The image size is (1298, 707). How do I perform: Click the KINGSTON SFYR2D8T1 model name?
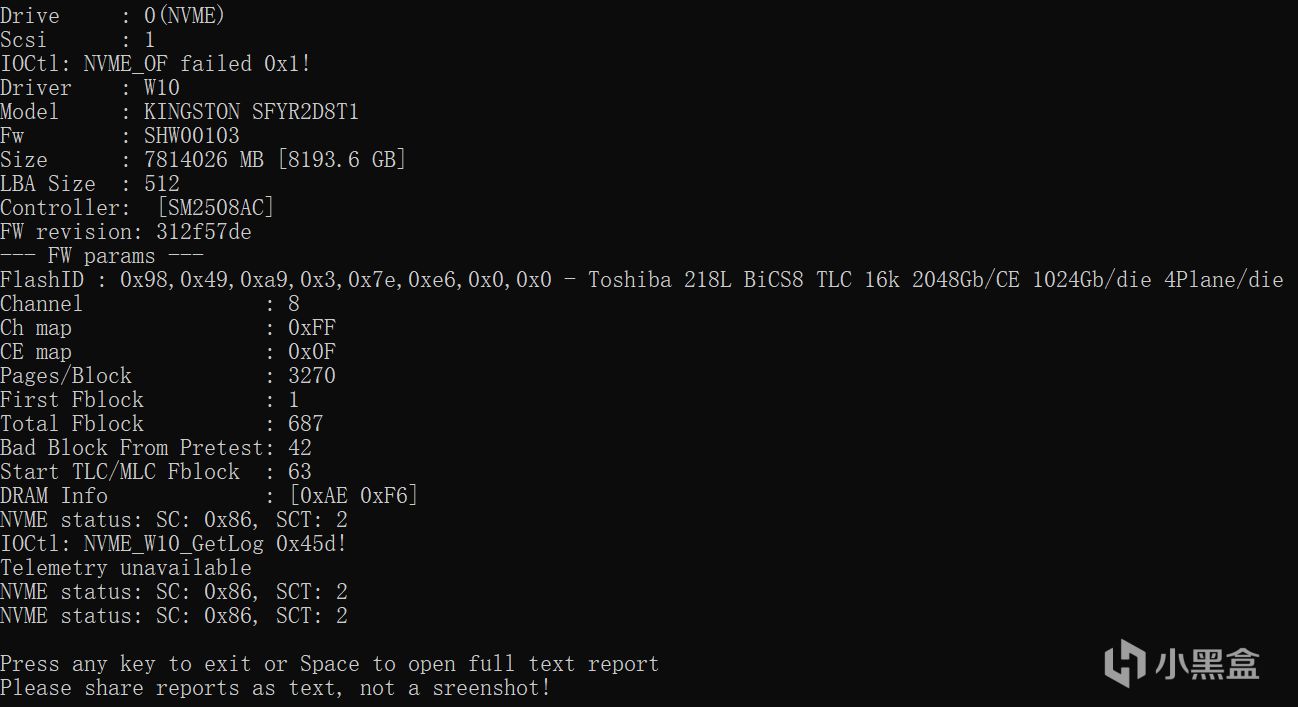point(251,112)
